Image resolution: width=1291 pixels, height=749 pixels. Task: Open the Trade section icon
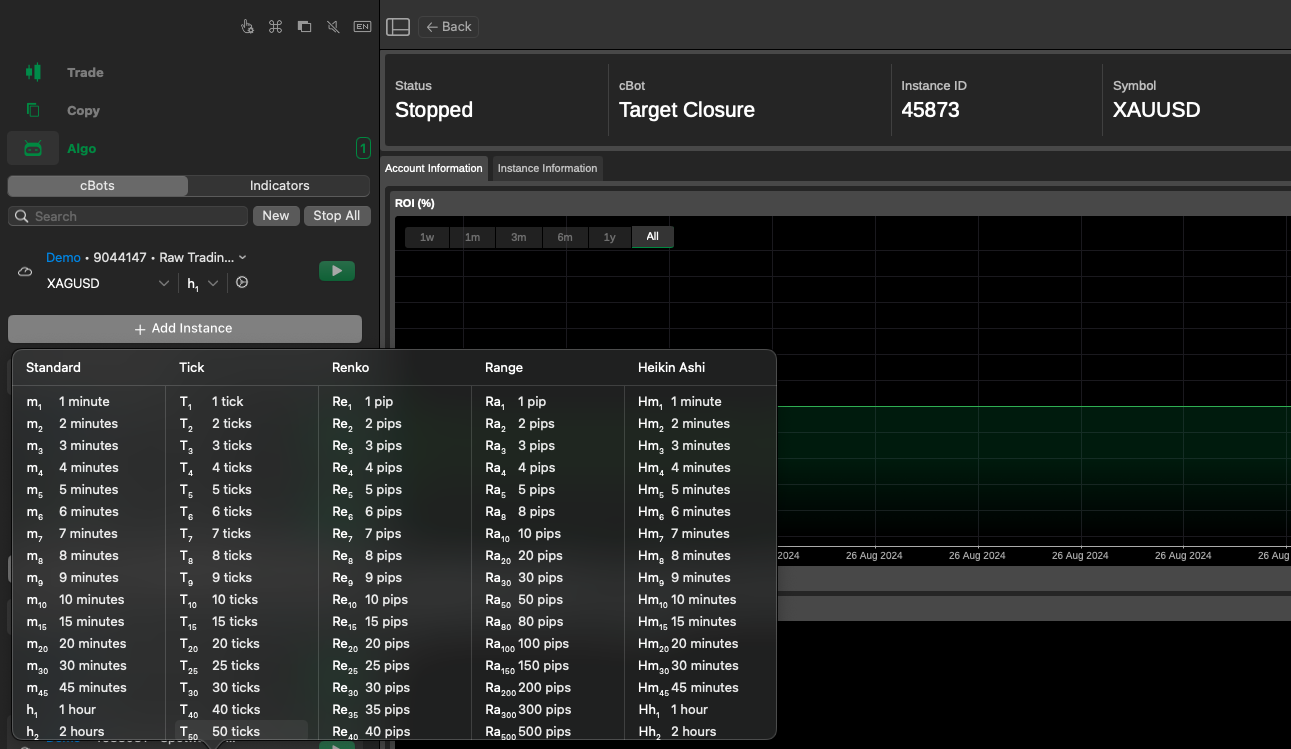[x=33, y=72]
